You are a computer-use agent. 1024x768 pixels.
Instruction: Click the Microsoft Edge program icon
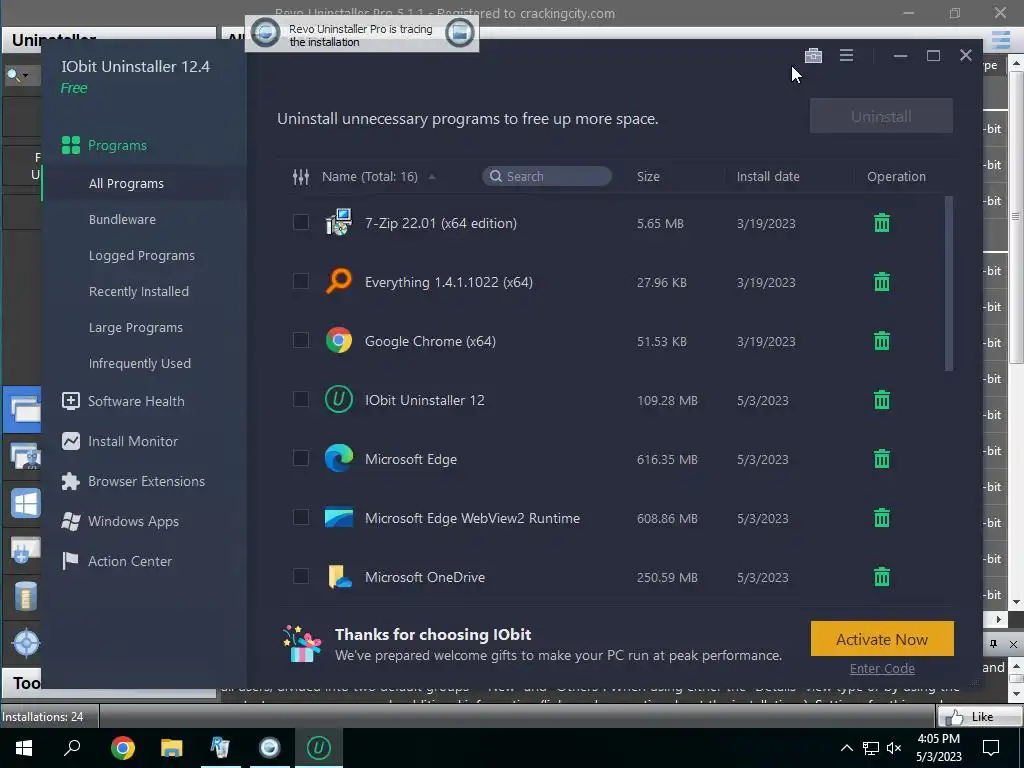(339, 458)
